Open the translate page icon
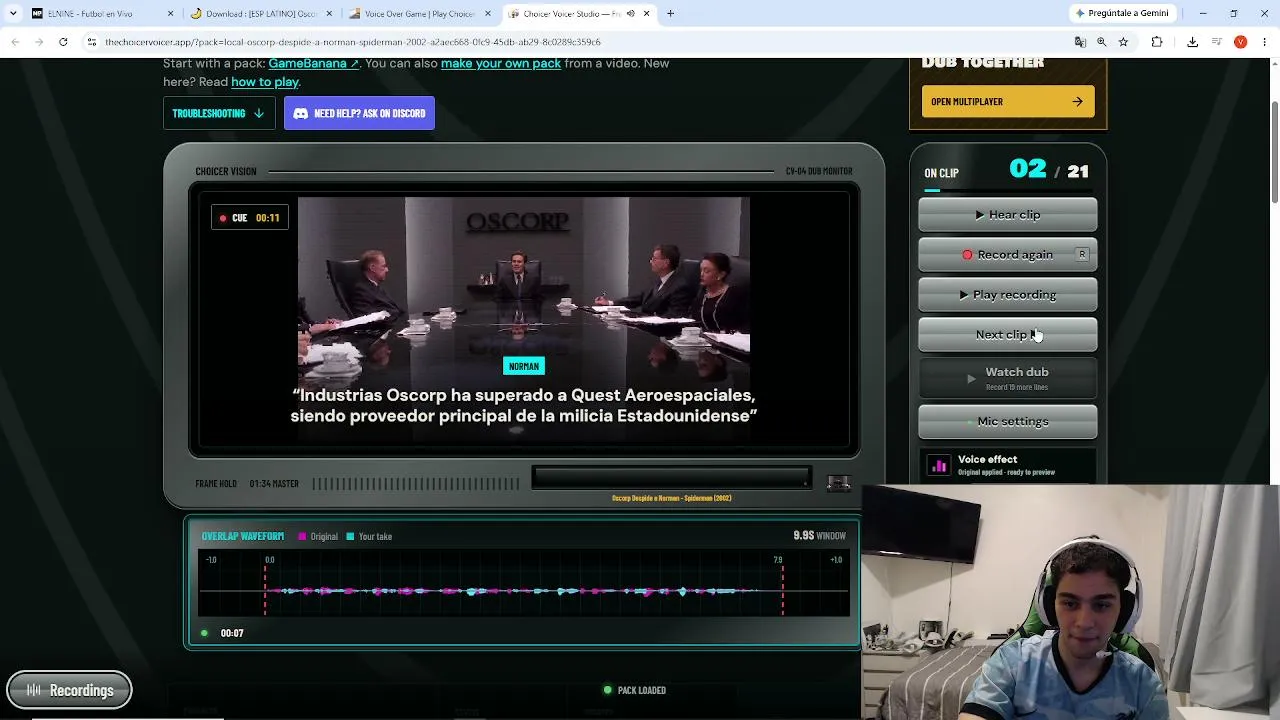Viewport: 1280px width, 720px height. [x=1080, y=42]
